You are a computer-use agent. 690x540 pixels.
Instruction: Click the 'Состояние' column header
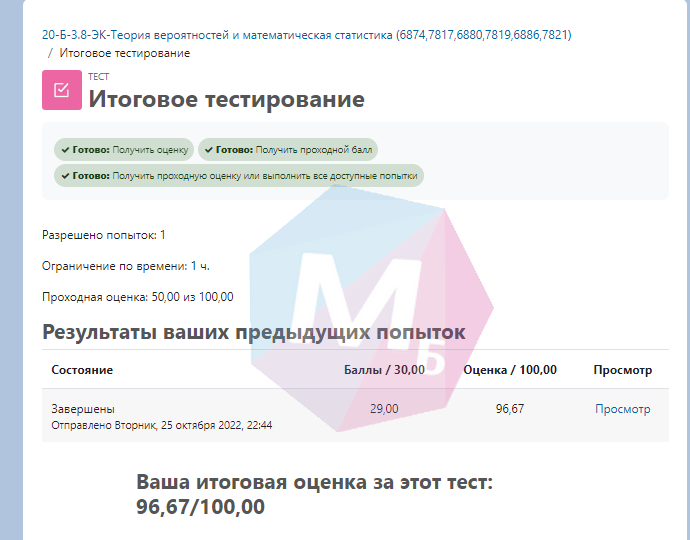point(82,370)
